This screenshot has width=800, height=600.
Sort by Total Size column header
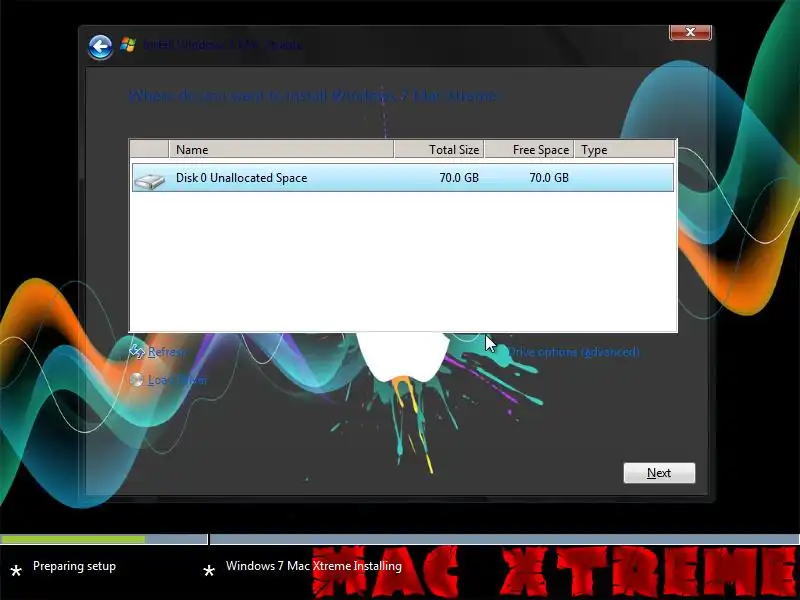coord(439,149)
